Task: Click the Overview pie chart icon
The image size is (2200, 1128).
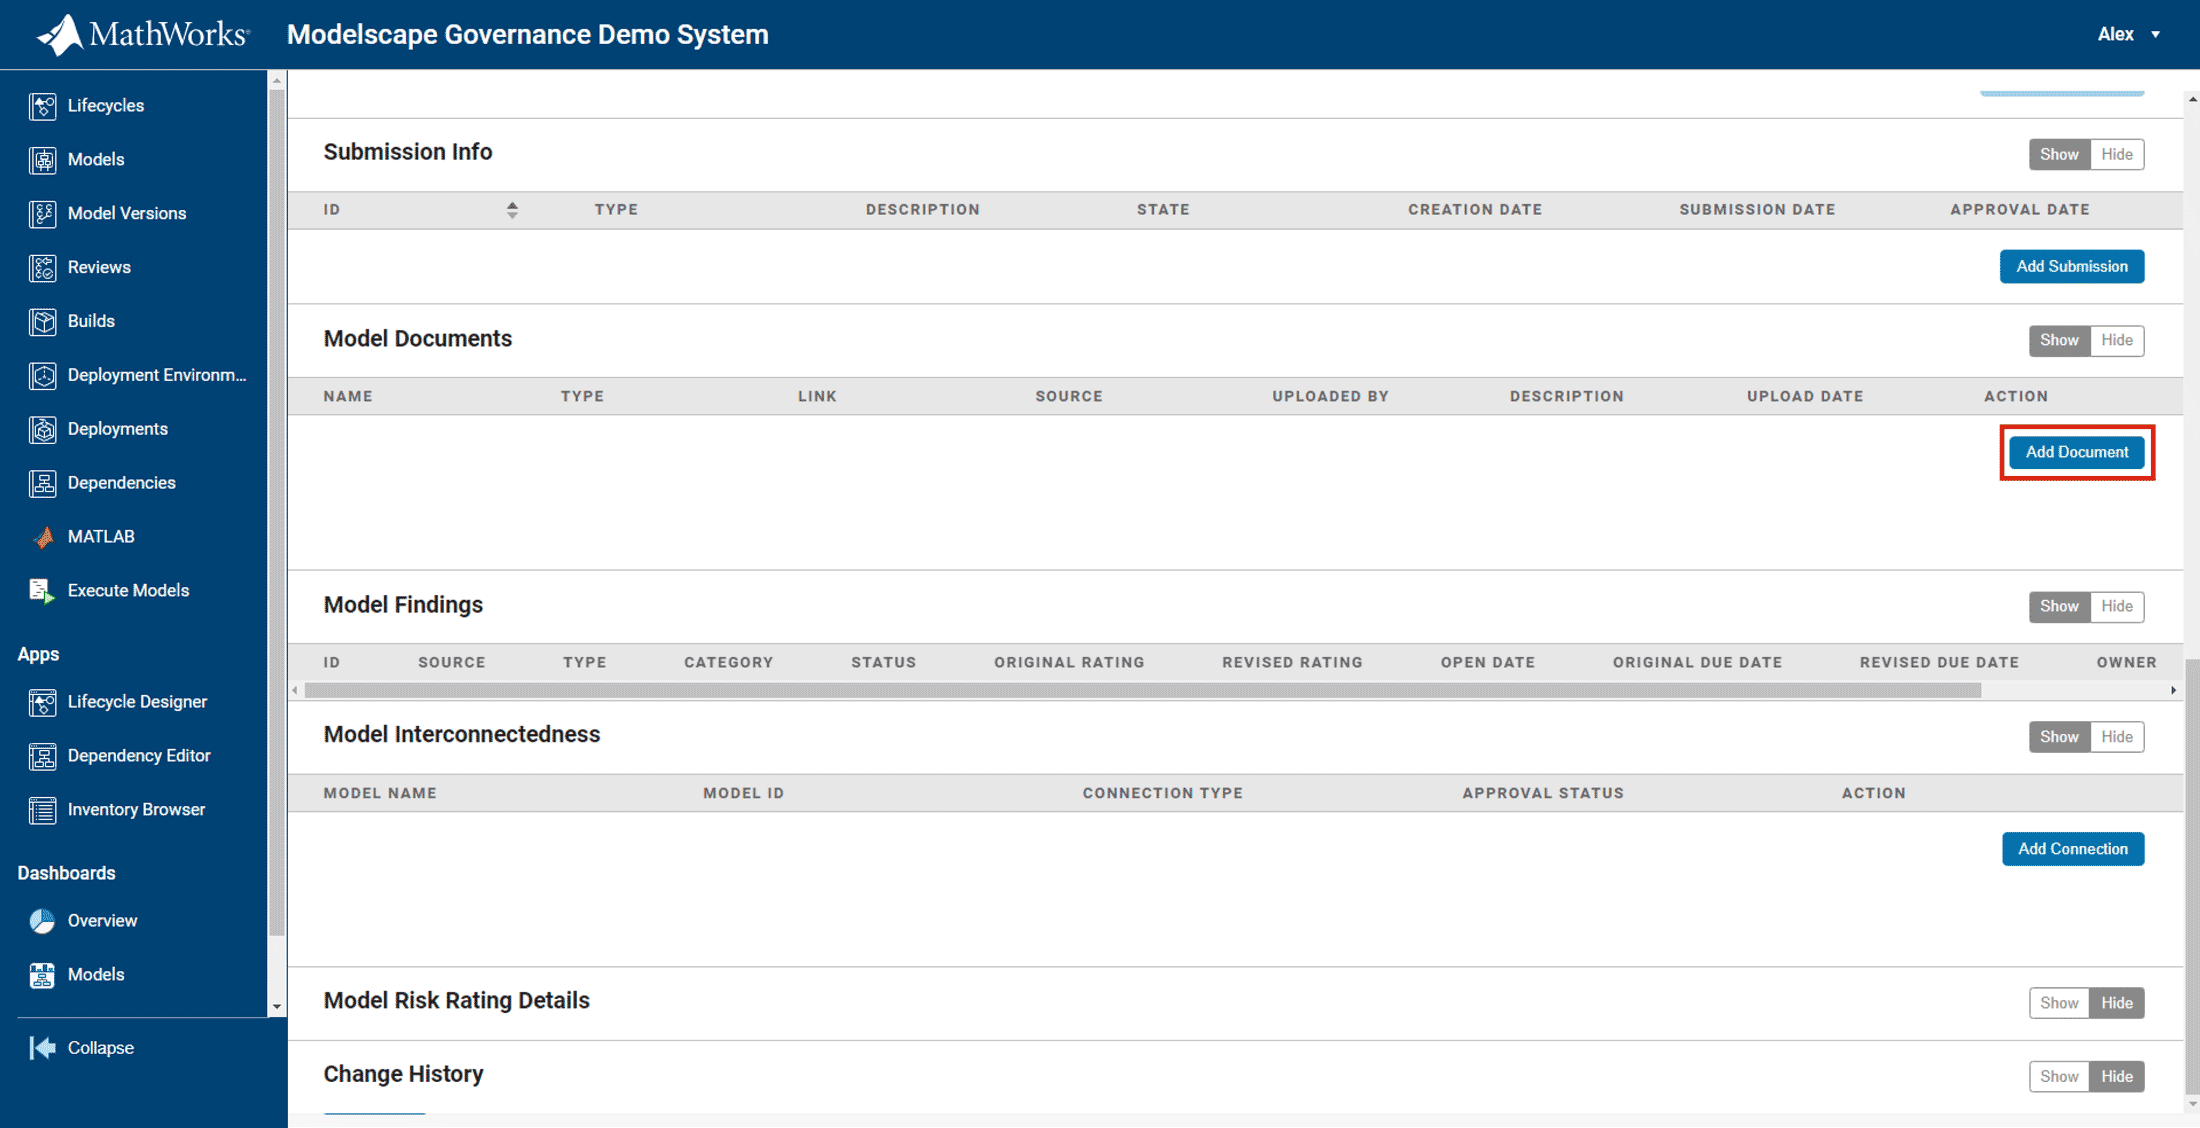Action: pyautogui.click(x=42, y=921)
